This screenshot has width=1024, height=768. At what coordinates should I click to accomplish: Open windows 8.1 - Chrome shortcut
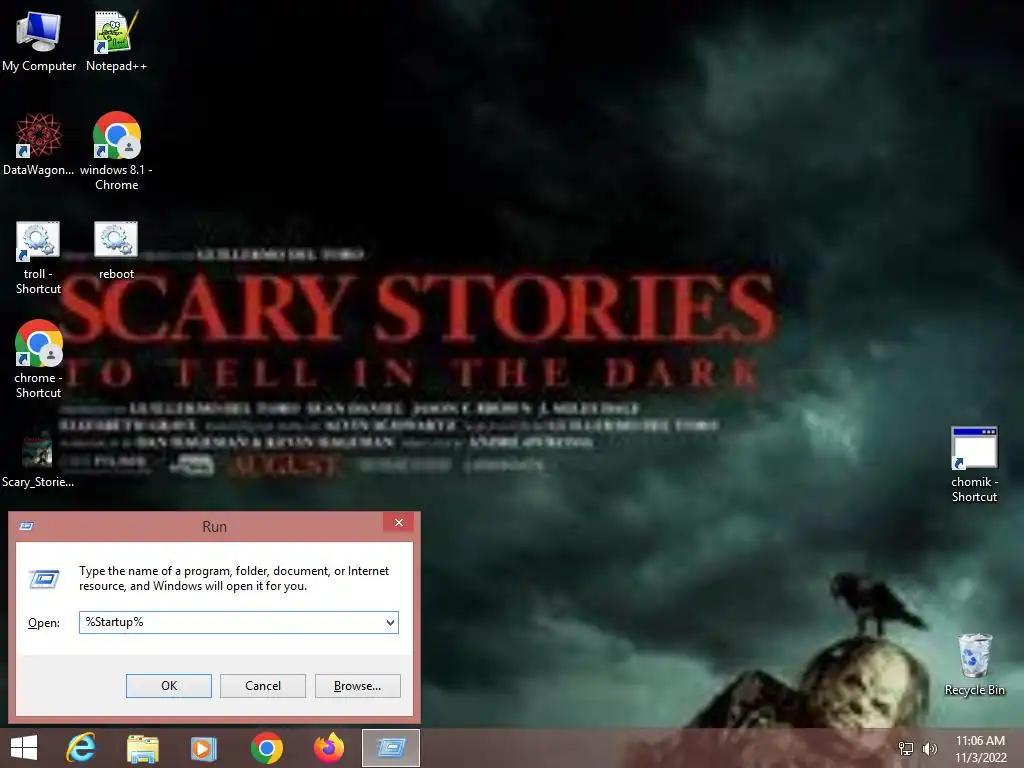click(116, 152)
